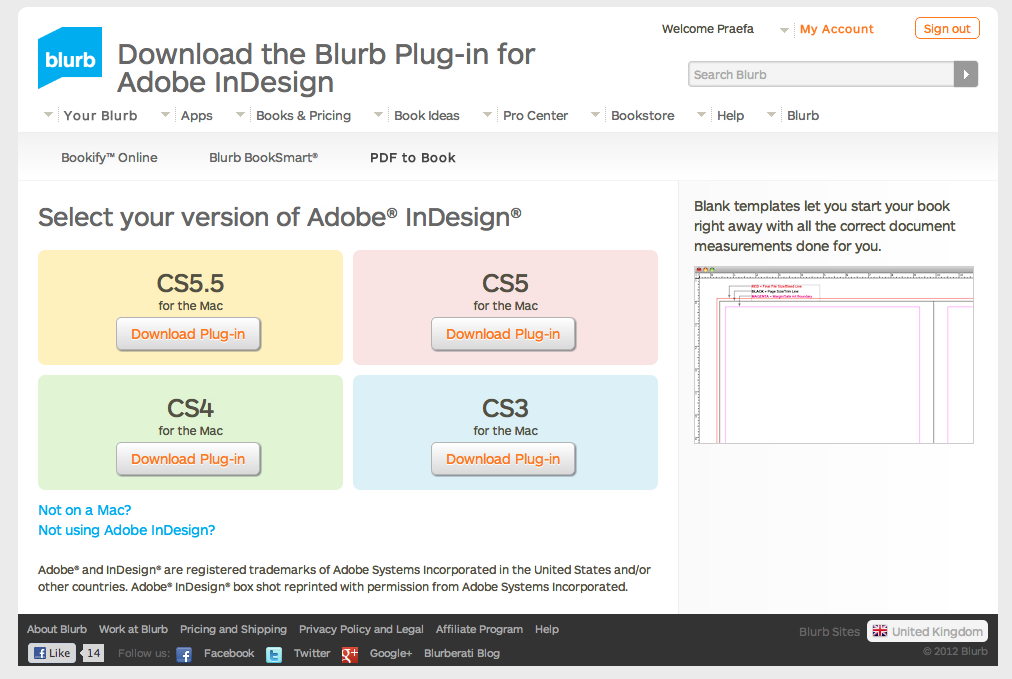Click the Not on a Mac? link
The height and width of the screenshot is (679, 1012).
tap(85, 510)
